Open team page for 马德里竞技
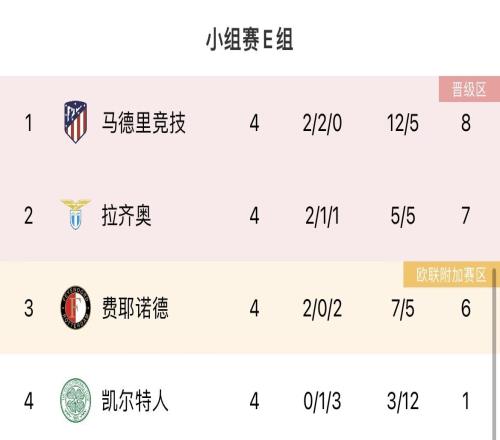 [144, 123]
